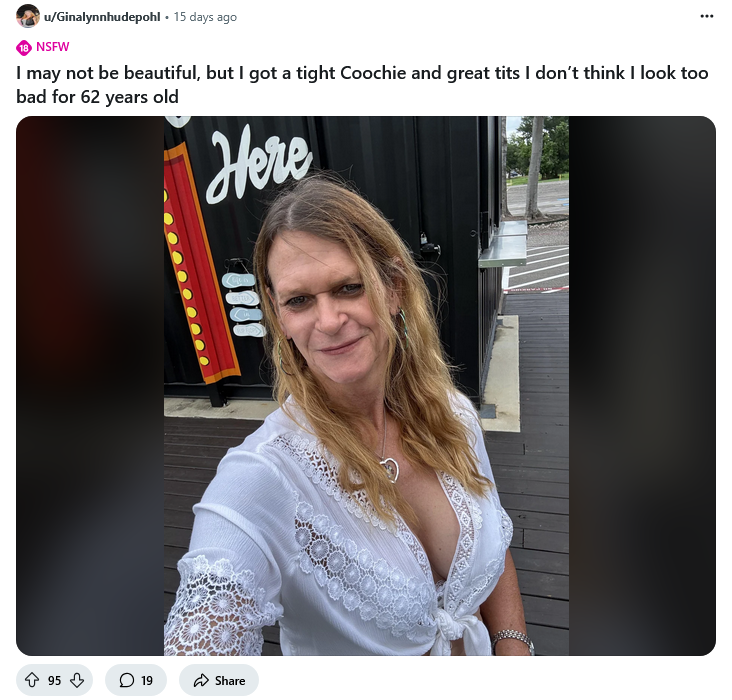
Task: Click the blurred left edge of image
Action: (90, 386)
